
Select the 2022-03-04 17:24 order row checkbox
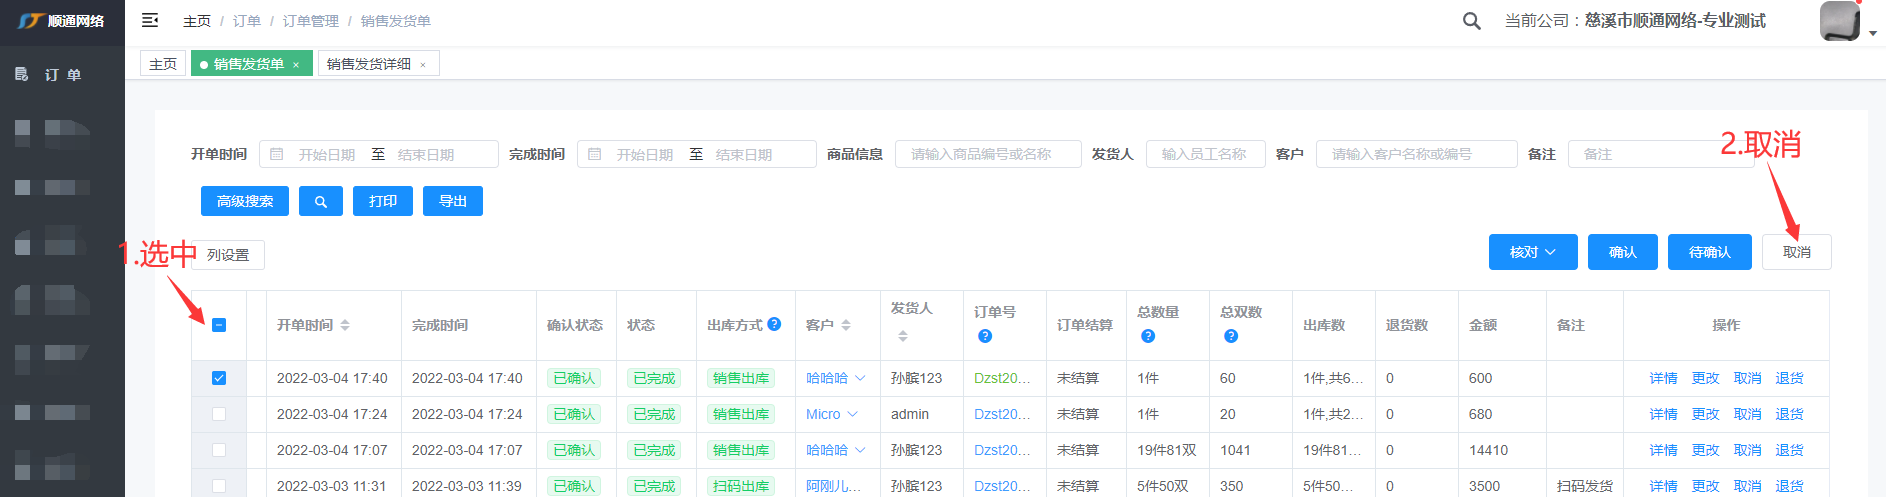click(x=219, y=414)
